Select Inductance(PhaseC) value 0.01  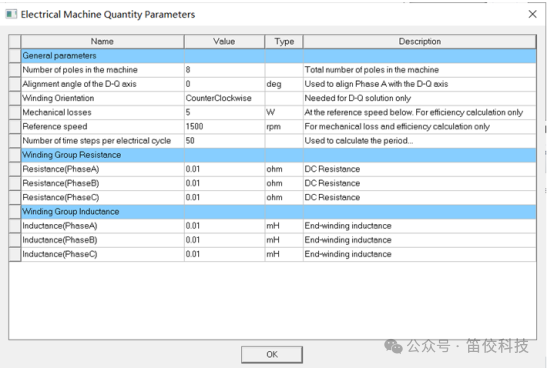pyautogui.click(x=224, y=254)
